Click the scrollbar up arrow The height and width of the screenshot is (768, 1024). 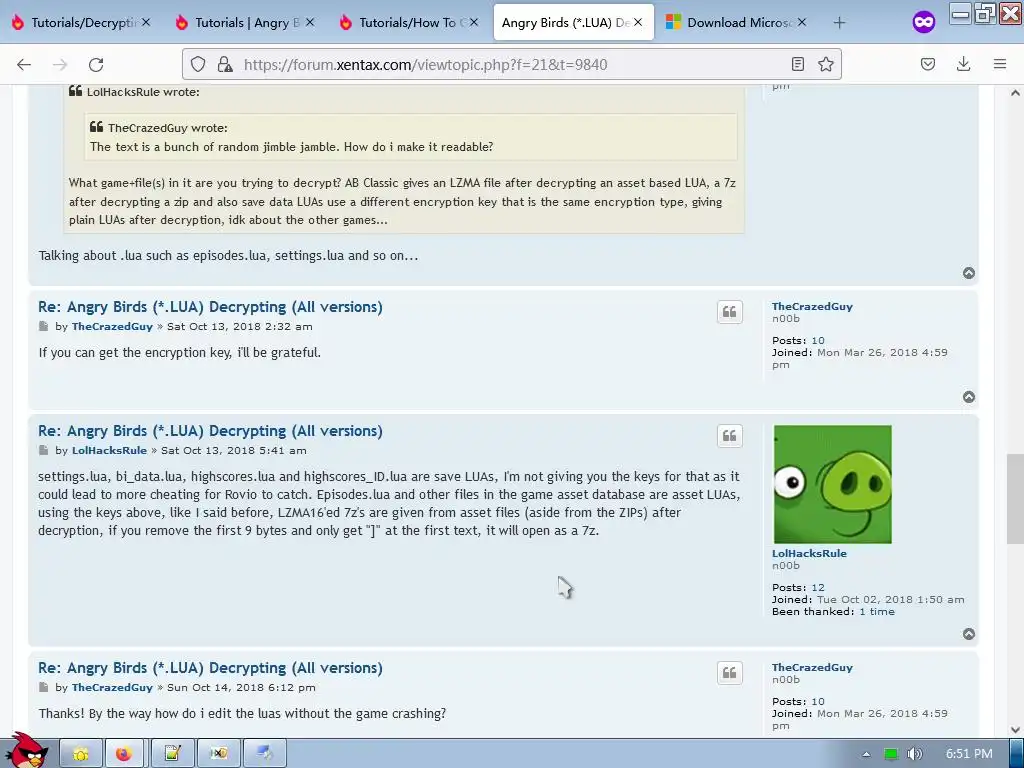click(1015, 93)
